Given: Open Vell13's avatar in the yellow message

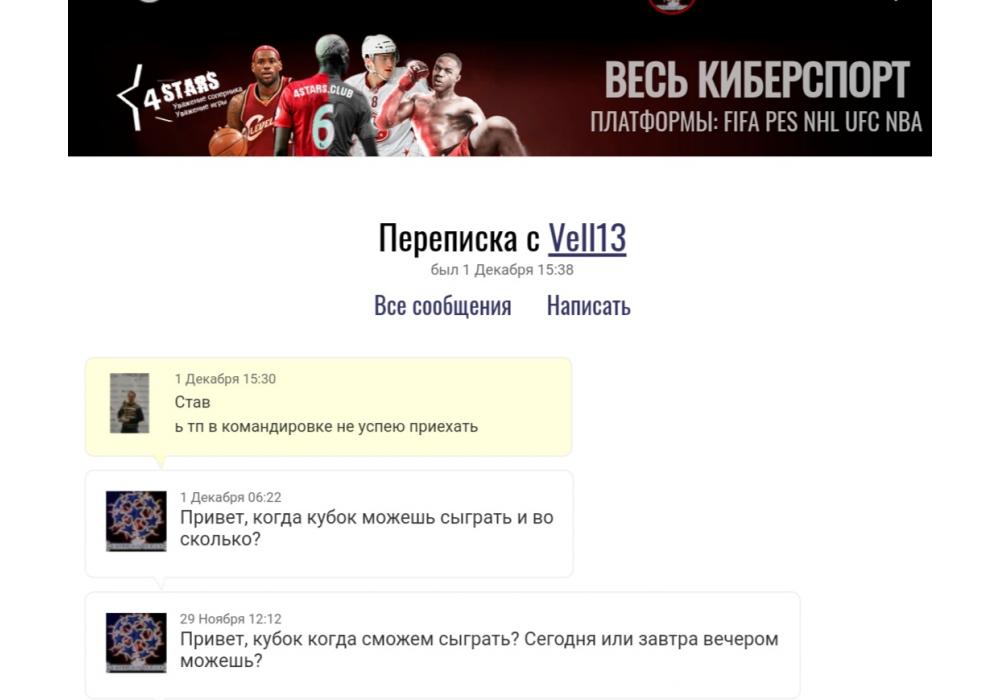Looking at the screenshot, I should point(129,404).
